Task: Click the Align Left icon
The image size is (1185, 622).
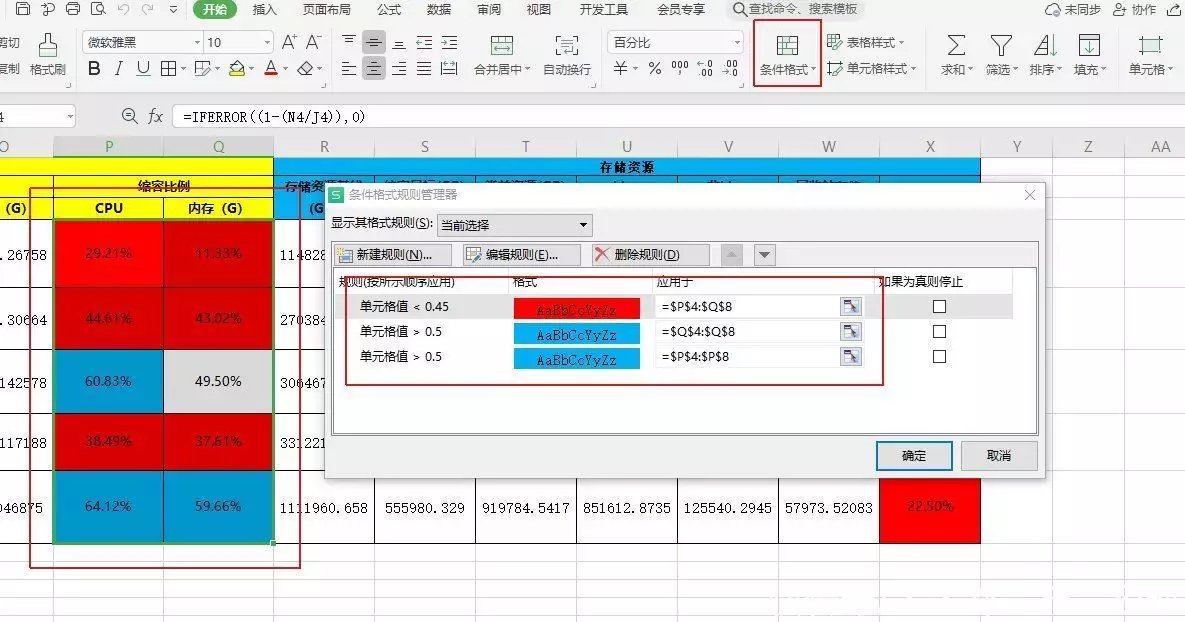Action: point(348,69)
